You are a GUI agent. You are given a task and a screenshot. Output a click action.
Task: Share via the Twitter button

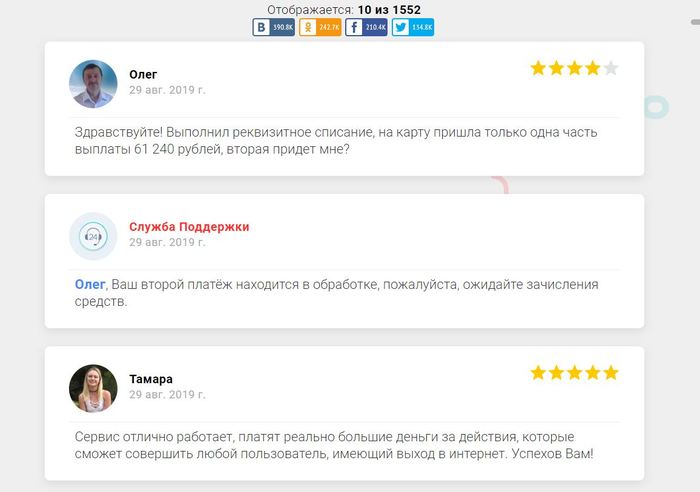[413, 27]
